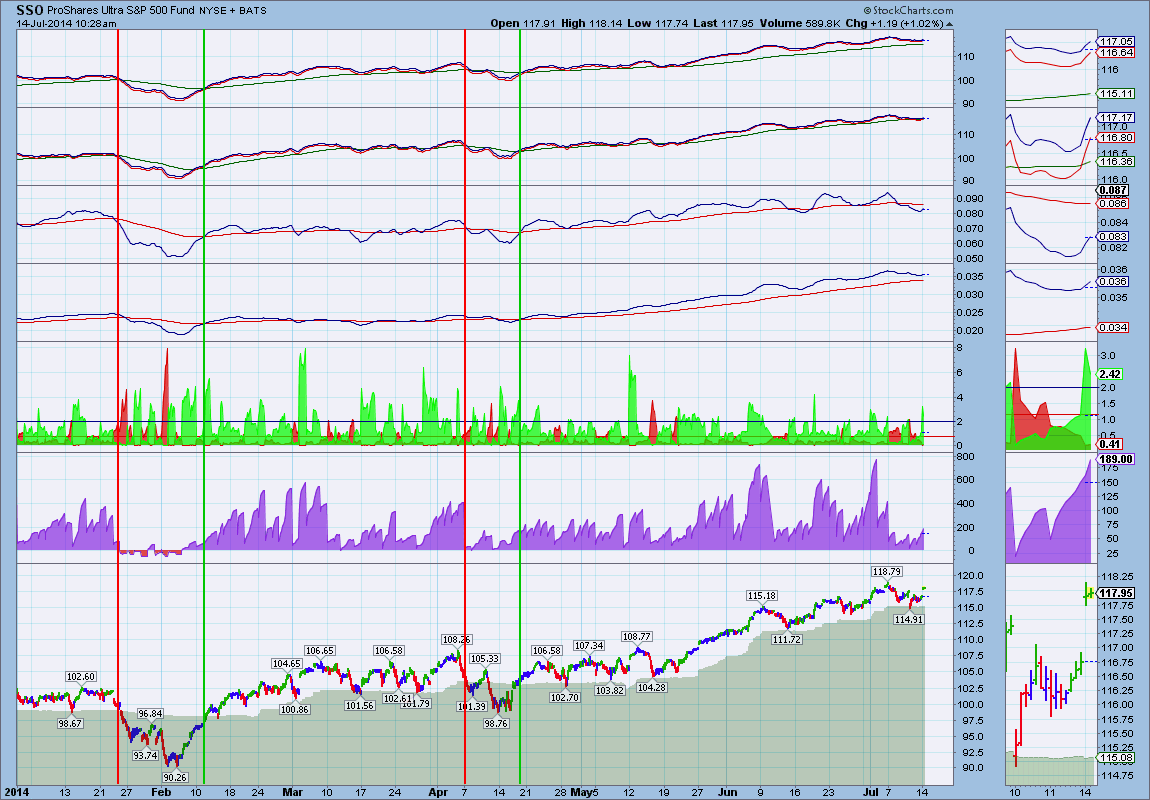Click the Volume 589.8K value in the header
The width and height of the screenshot is (1150, 800).
800,23
